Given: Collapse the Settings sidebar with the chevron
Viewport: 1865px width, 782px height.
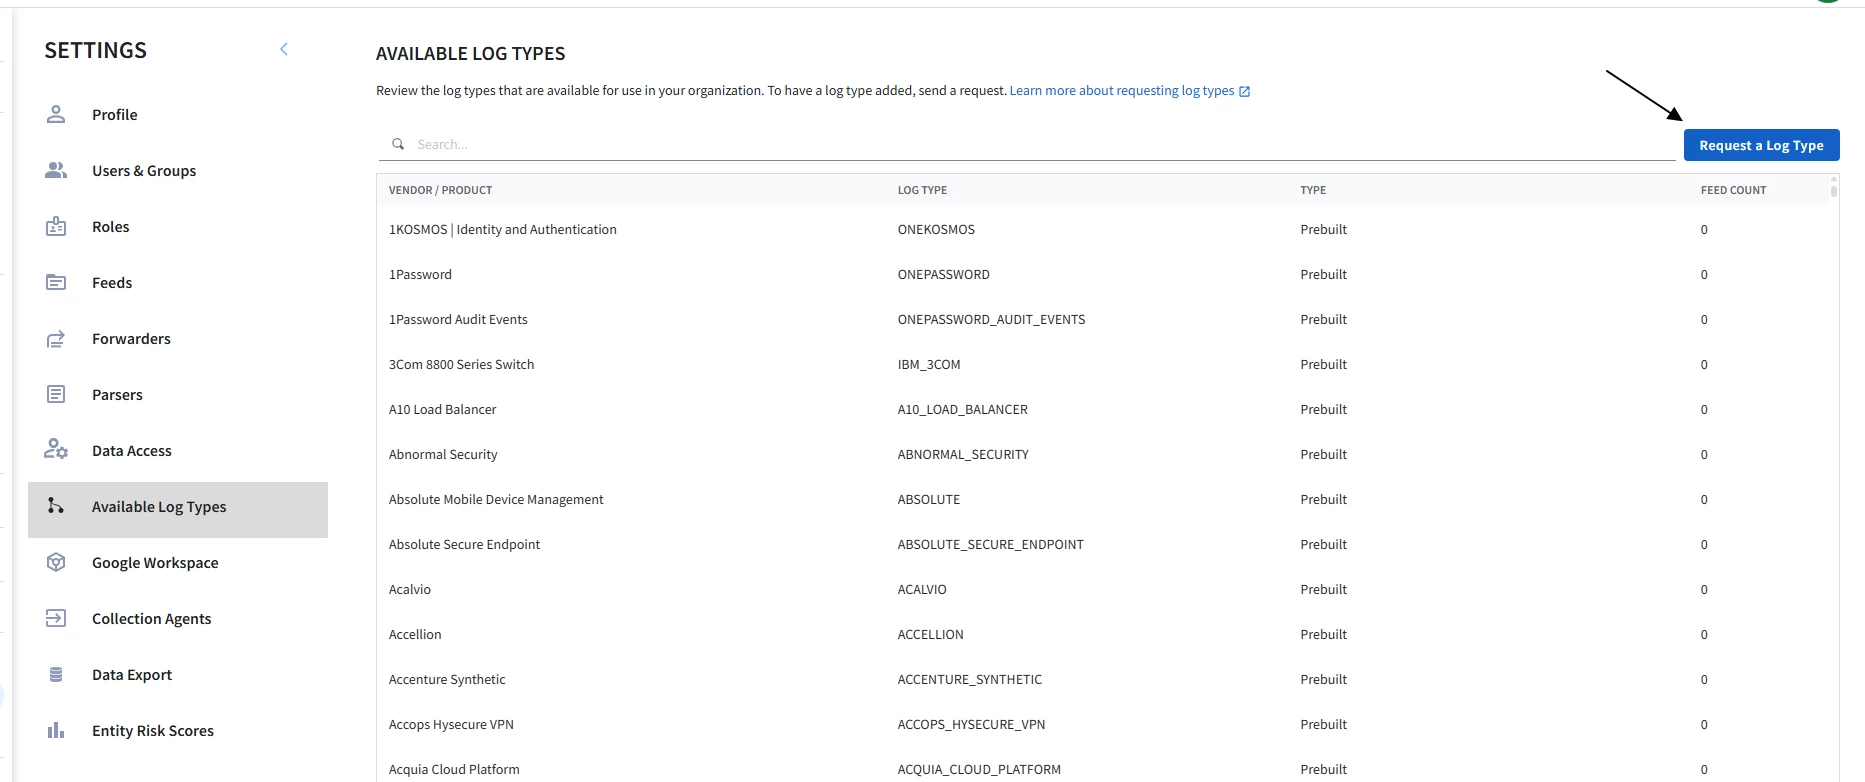Looking at the screenshot, I should point(284,49).
